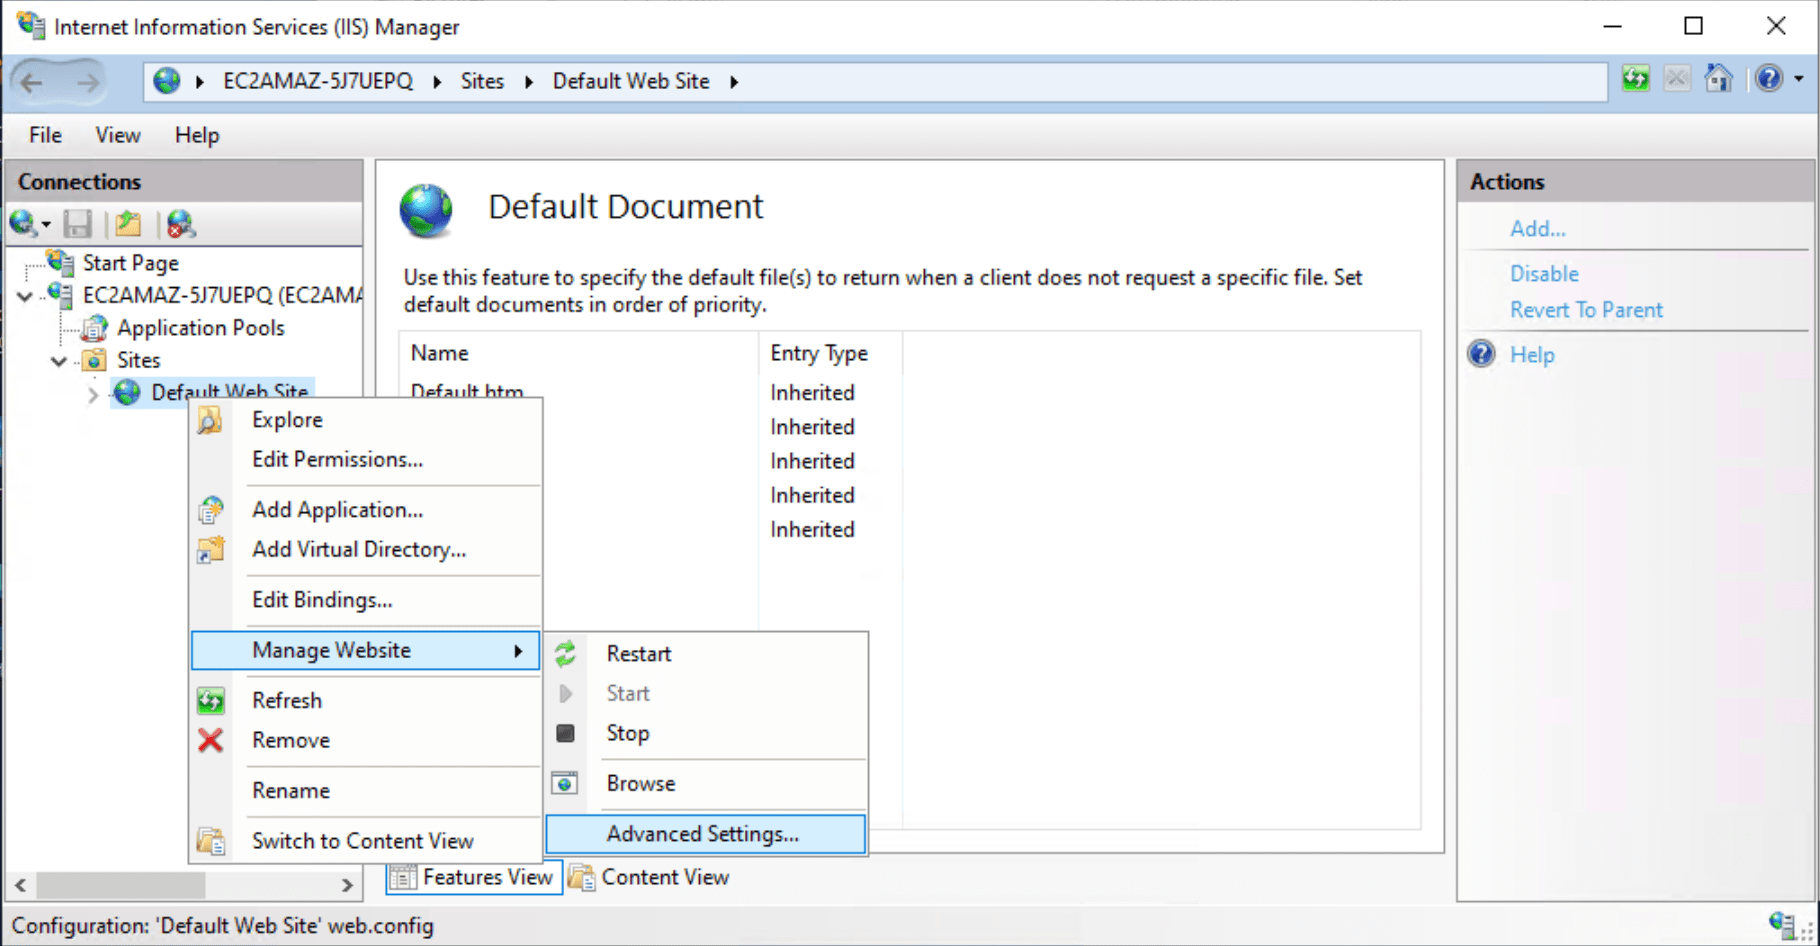Click the Disable action link
Screen dimensions: 1820x946
point(1544,274)
